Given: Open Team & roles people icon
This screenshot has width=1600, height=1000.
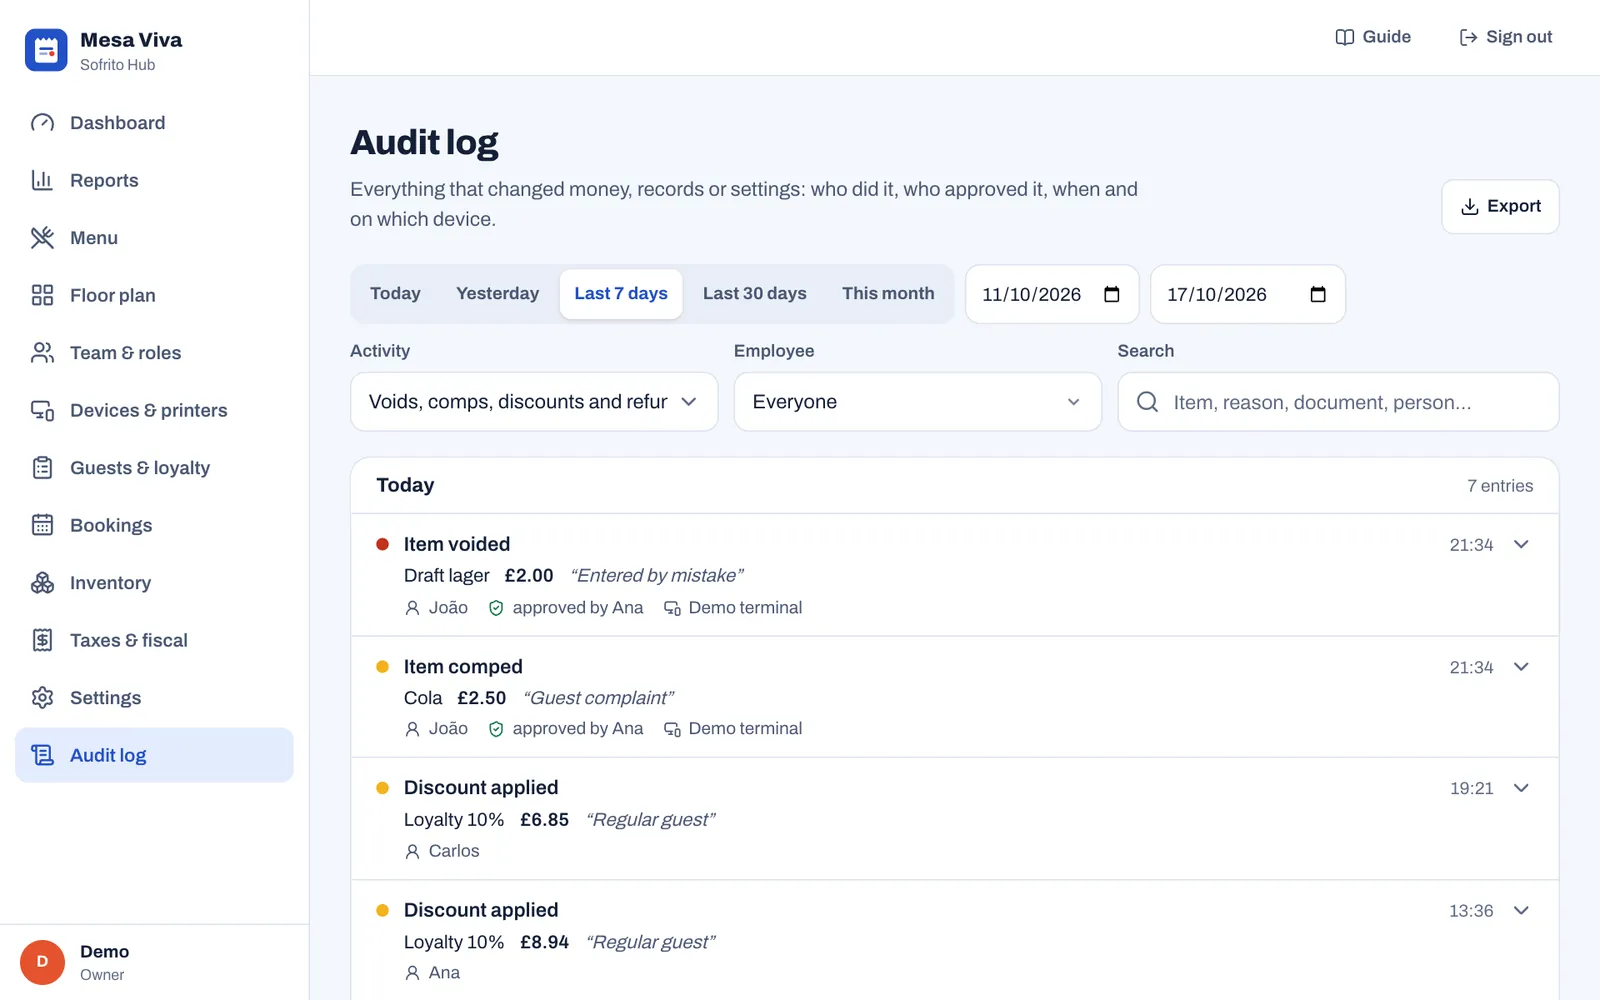Looking at the screenshot, I should coord(42,353).
